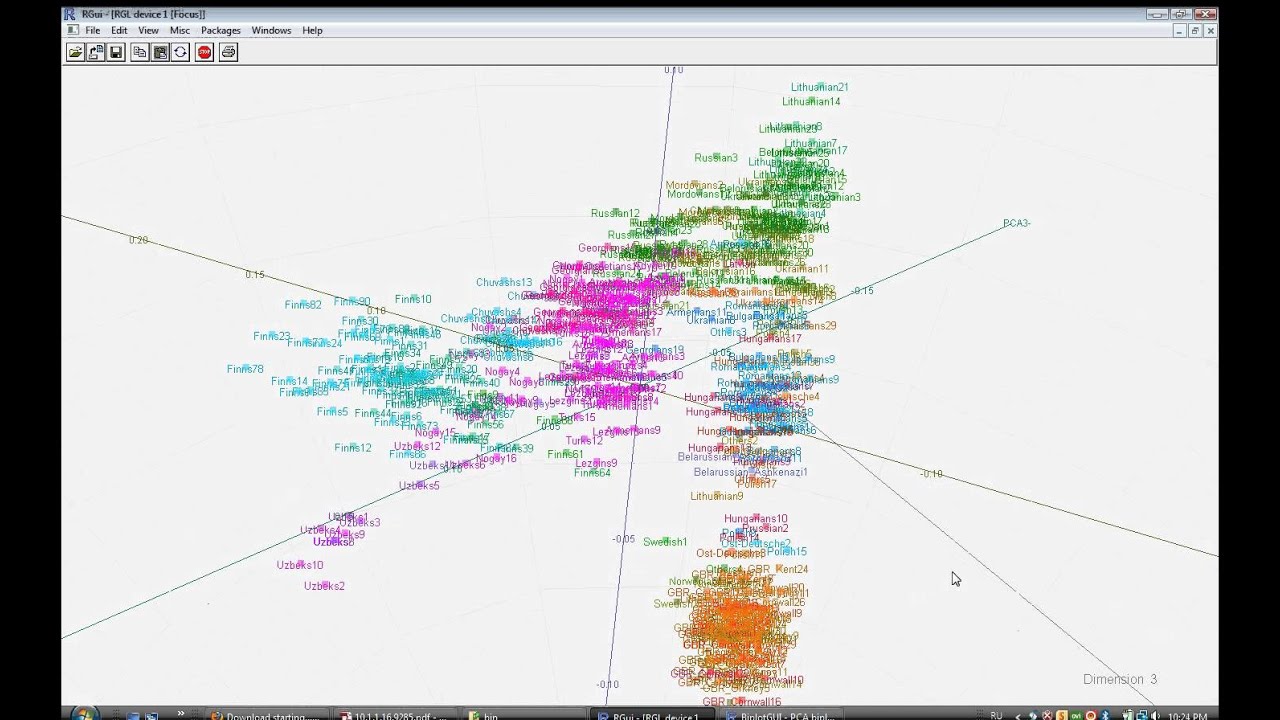Click the Chuvashs13 point label
1280x720 pixels.
[x=504, y=282]
